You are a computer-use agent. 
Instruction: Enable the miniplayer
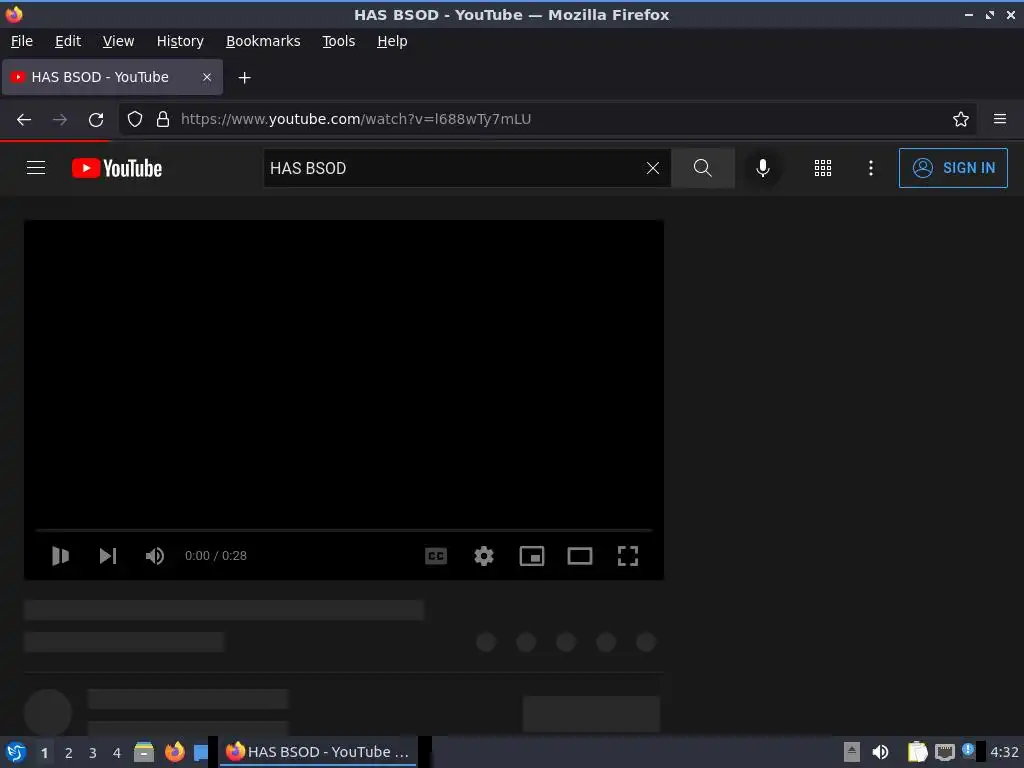[x=532, y=556]
